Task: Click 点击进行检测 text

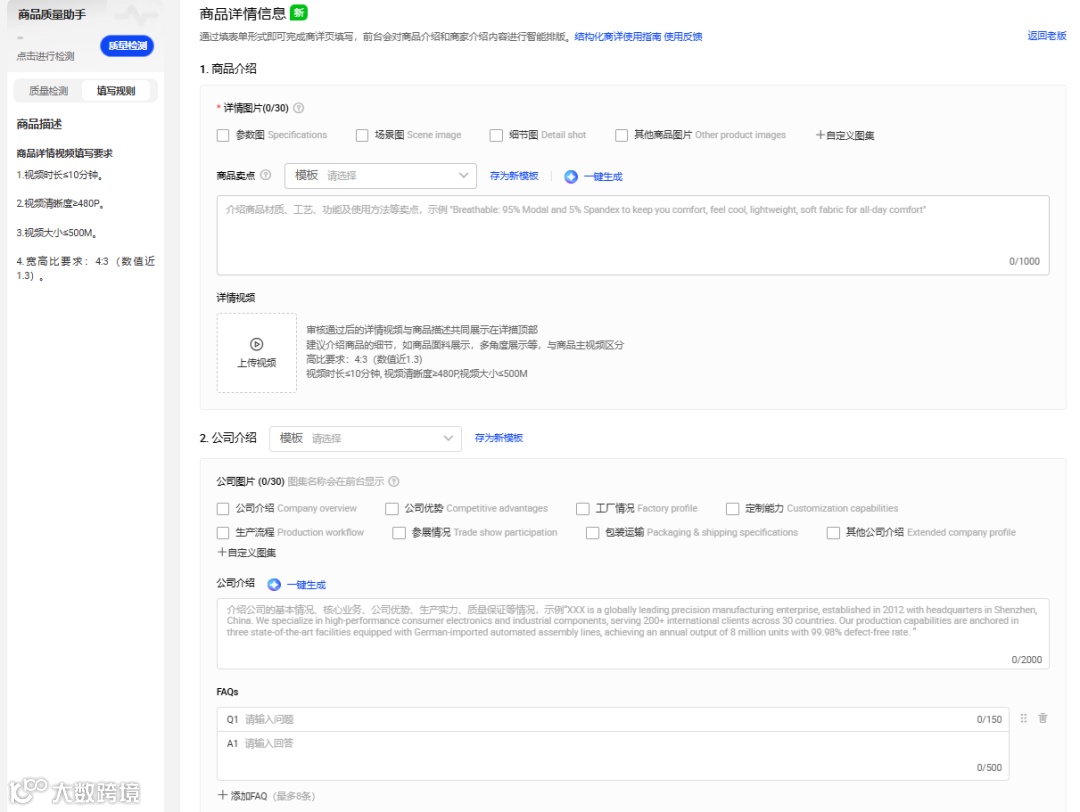Action: 45,56
